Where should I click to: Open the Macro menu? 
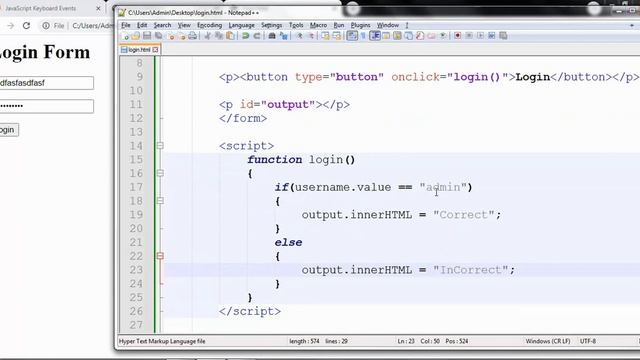(x=318, y=25)
